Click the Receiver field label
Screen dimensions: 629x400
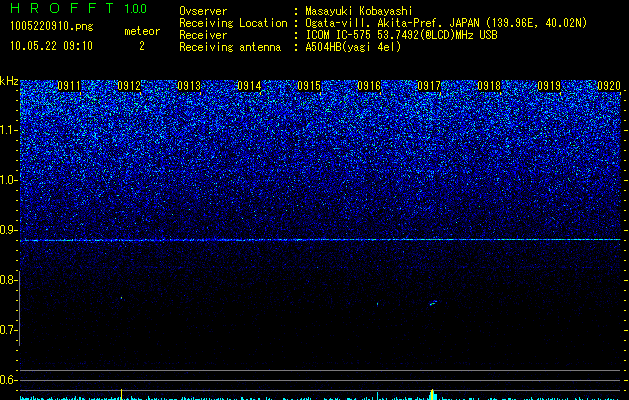click(x=203, y=35)
